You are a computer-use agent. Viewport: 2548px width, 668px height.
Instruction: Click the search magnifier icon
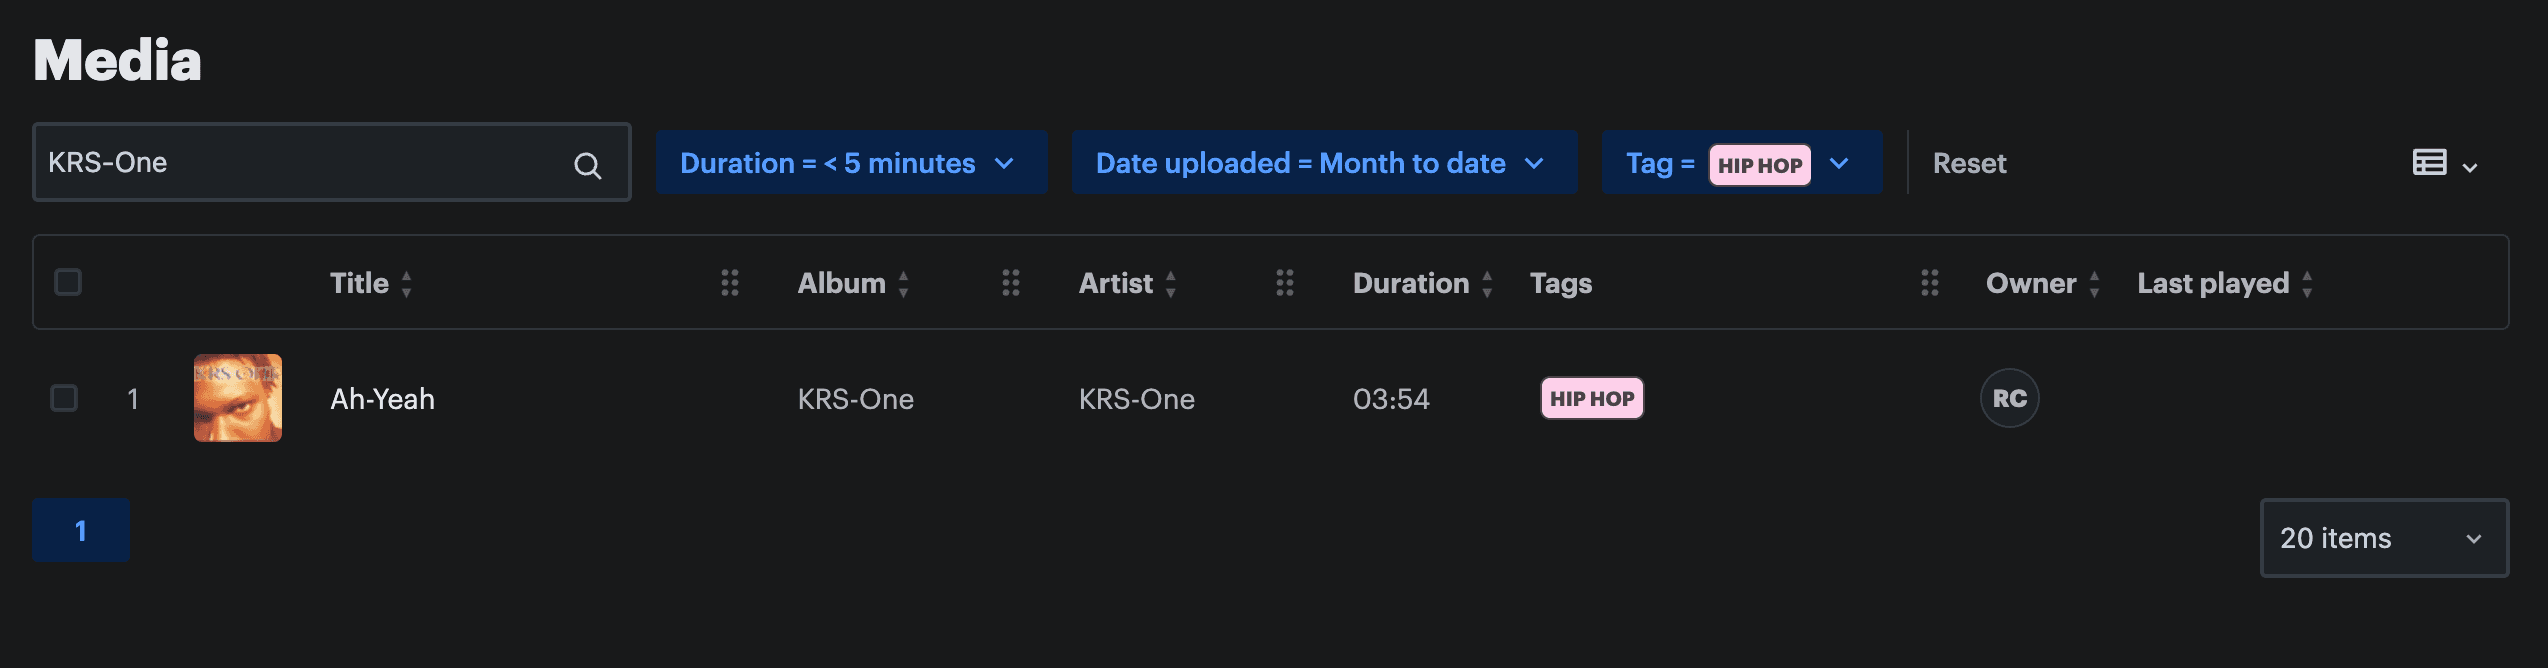tap(587, 165)
